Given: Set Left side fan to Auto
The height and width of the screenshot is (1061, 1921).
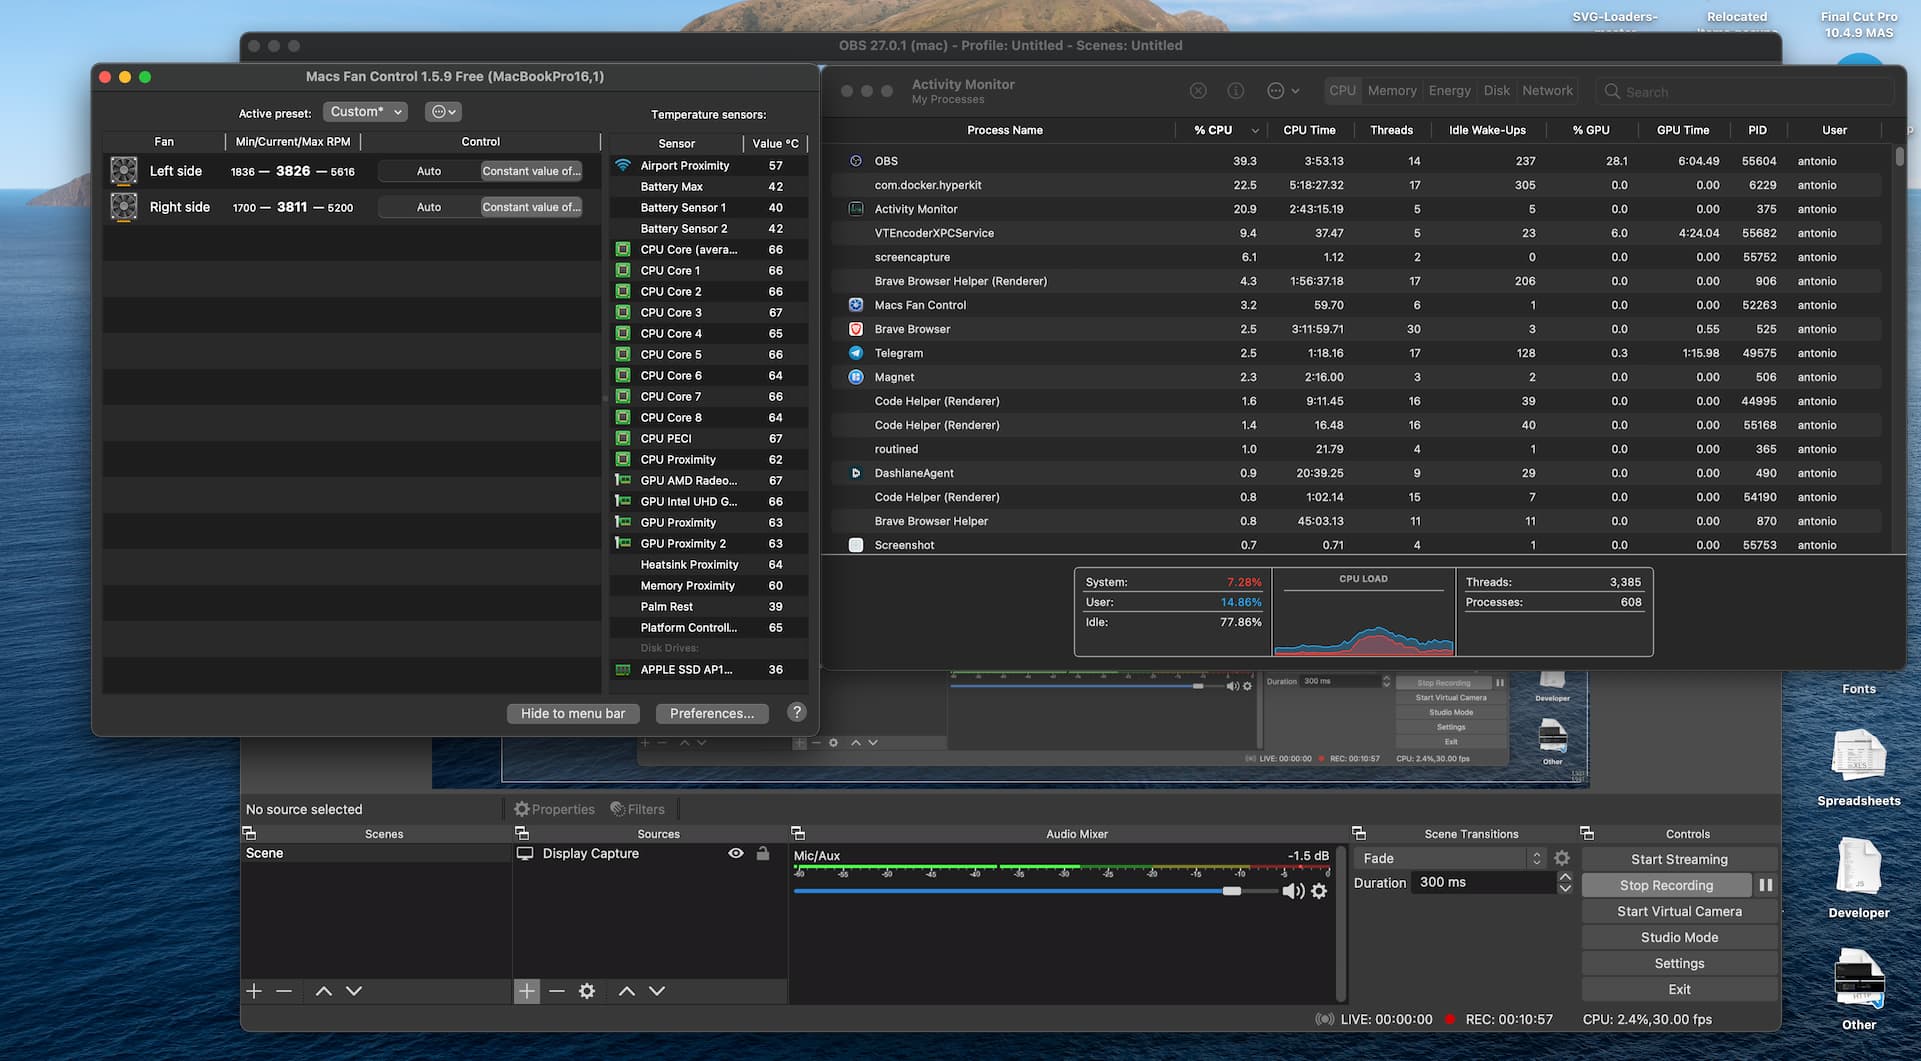Looking at the screenshot, I should [x=429, y=171].
